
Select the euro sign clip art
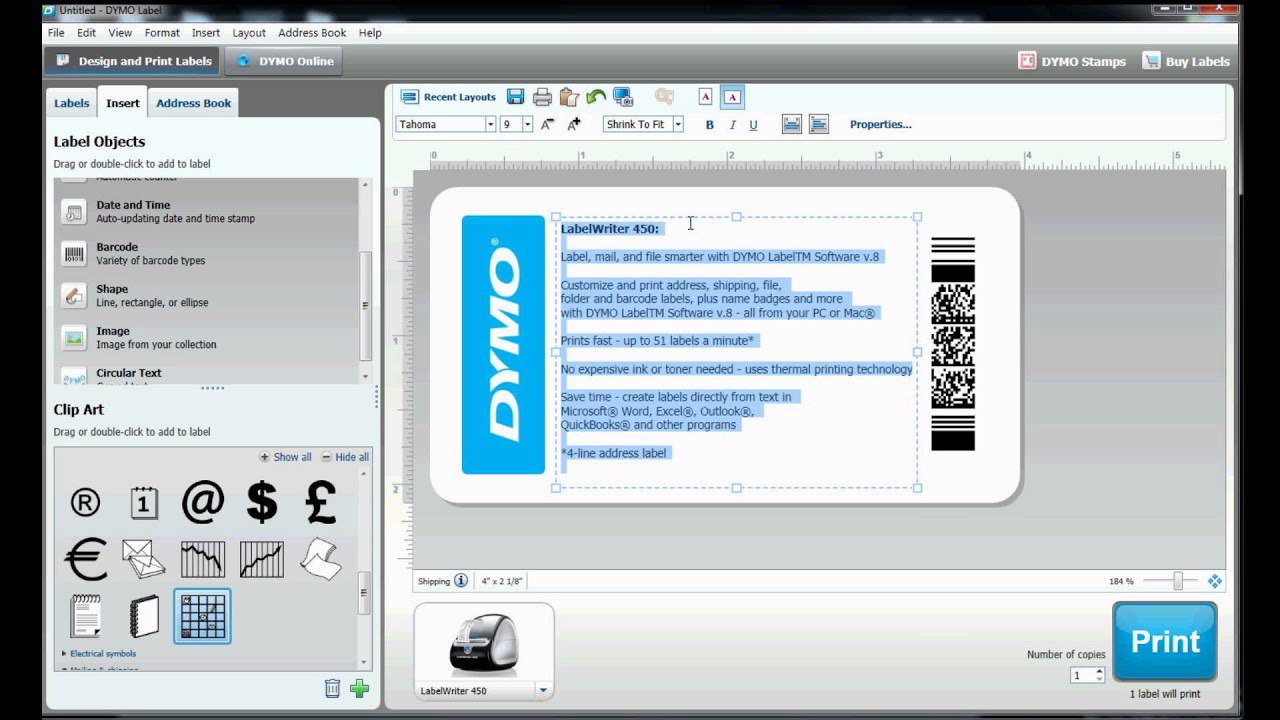coord(86,559)
